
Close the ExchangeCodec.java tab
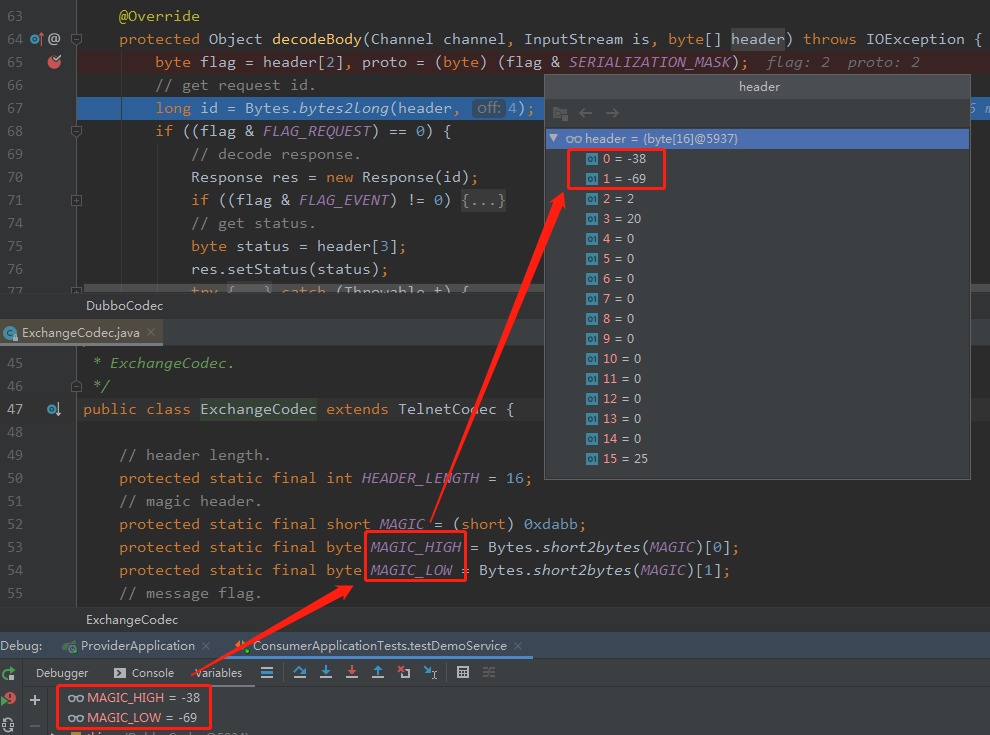151,332
